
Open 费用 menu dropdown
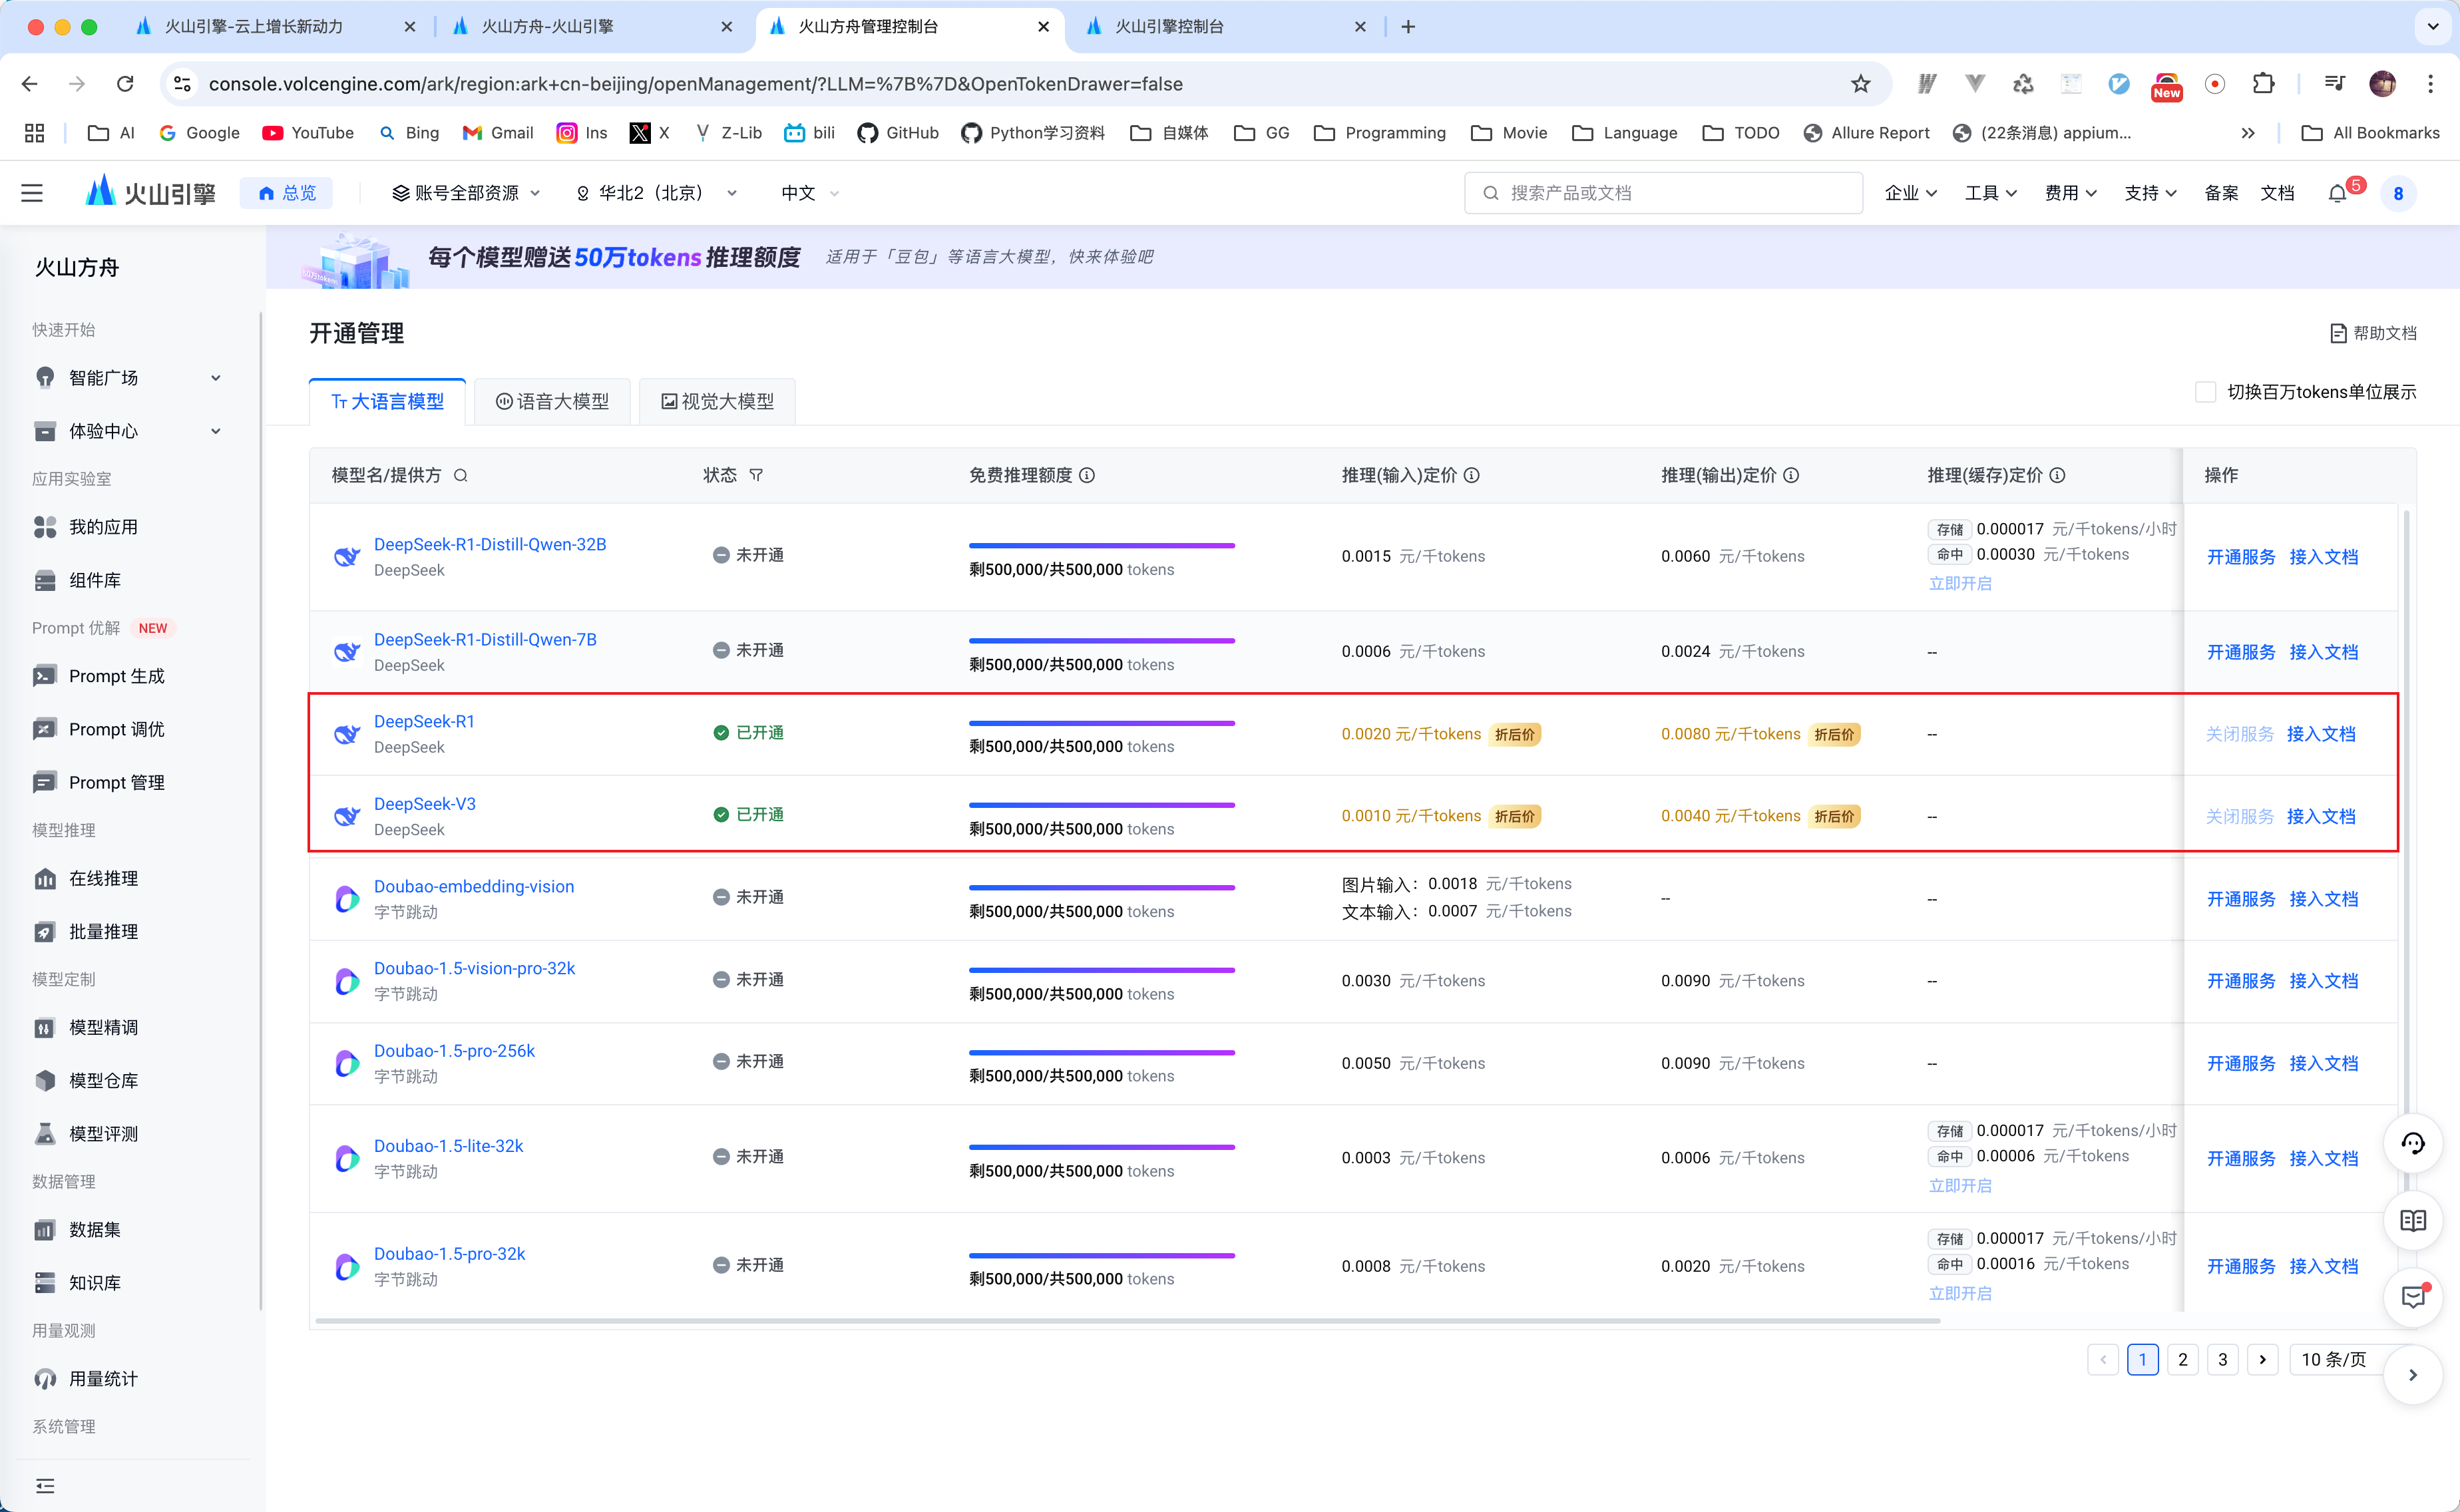[x=2070, y=193]
